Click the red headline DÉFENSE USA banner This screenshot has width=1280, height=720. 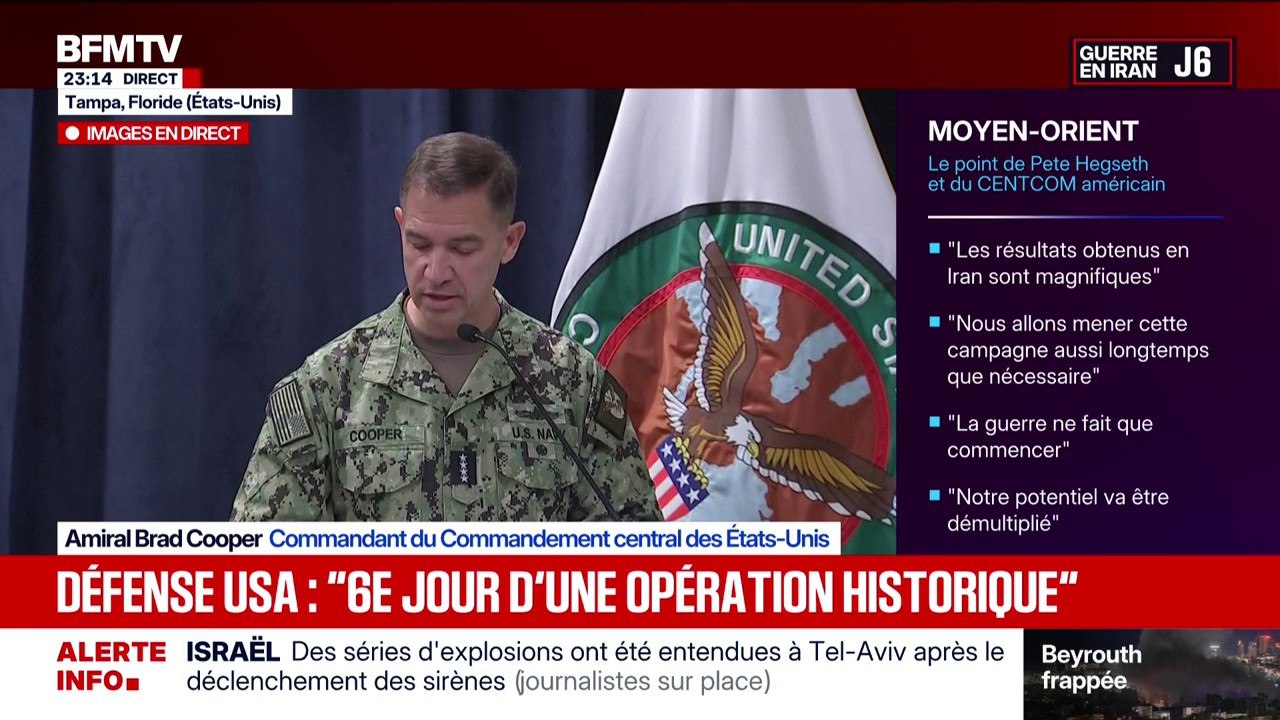tap(640, 592)
